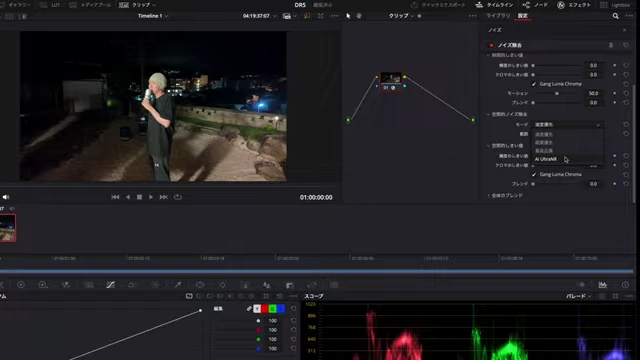The height and width of the screenshot is (360, 640).
Task: Select the arrow pointer tool in node editor
Action: pos(348,16)
